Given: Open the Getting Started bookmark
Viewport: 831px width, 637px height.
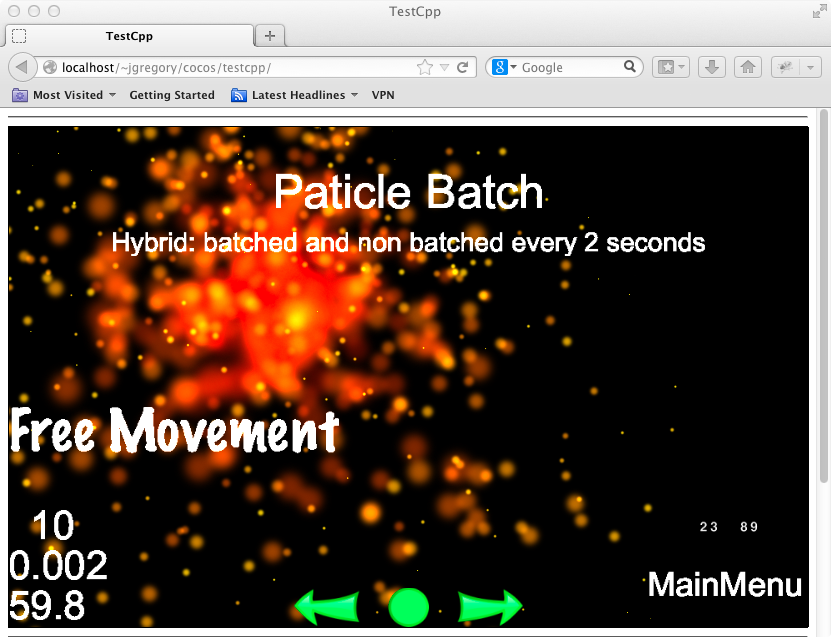Looking at the screenshot, I should coord(172,95).
